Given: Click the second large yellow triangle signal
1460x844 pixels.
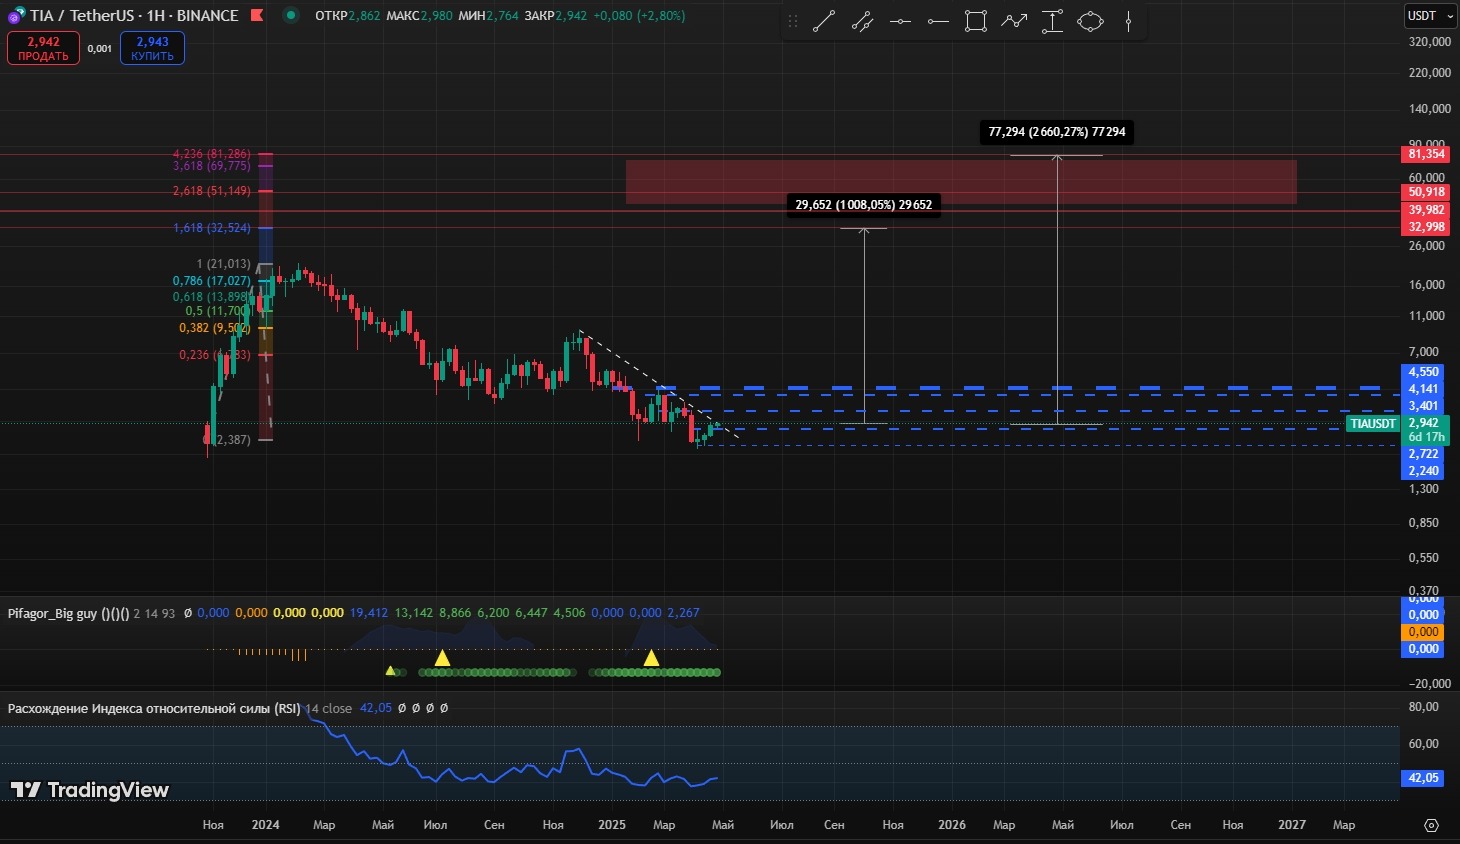Looking at the screenshot, I should 651,658.
